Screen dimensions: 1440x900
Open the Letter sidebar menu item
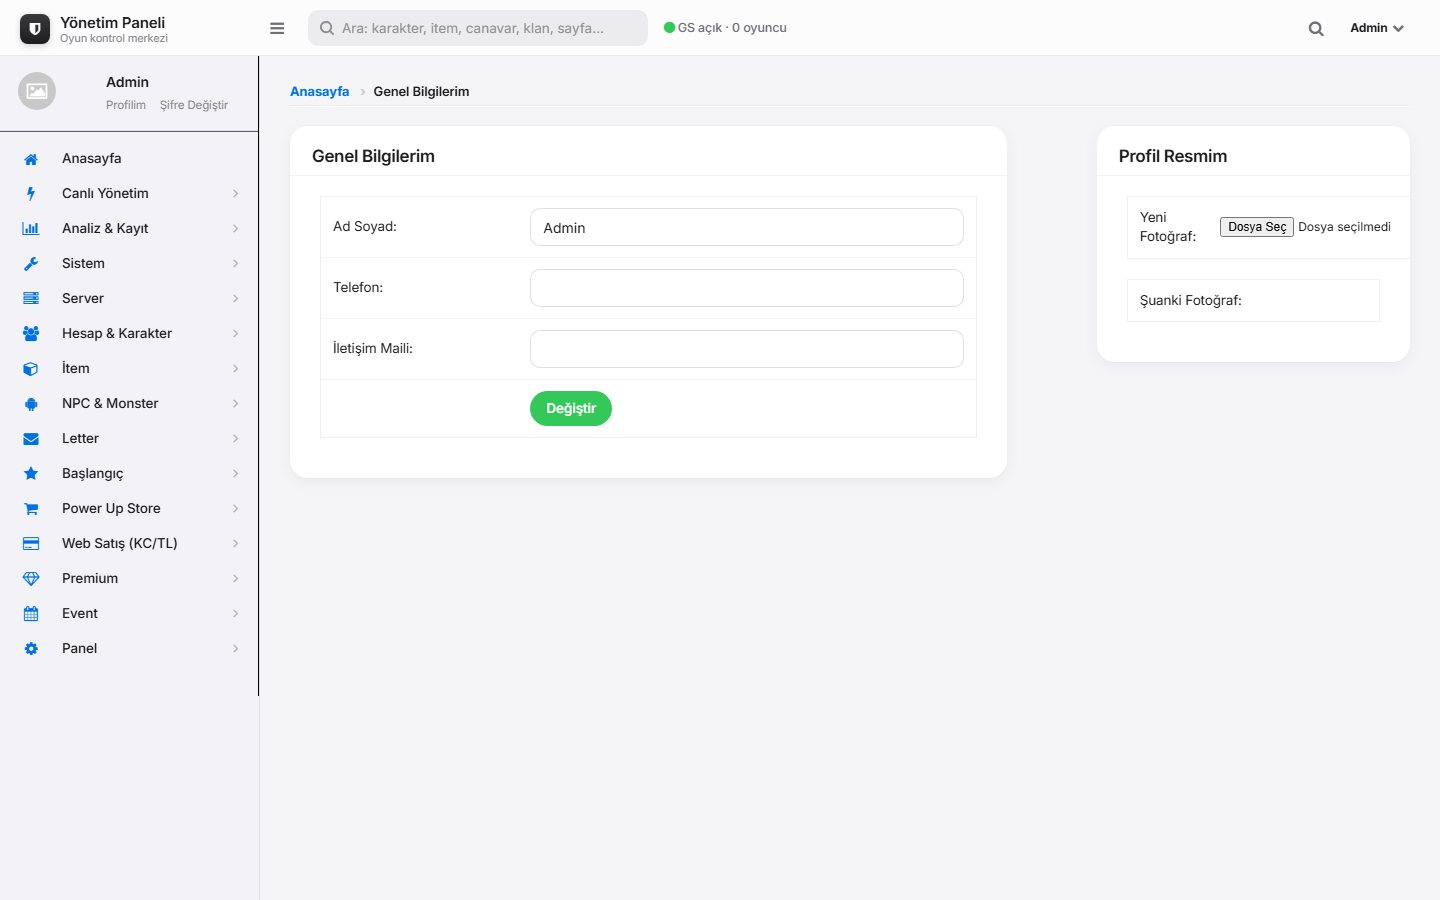click(129, 438)
